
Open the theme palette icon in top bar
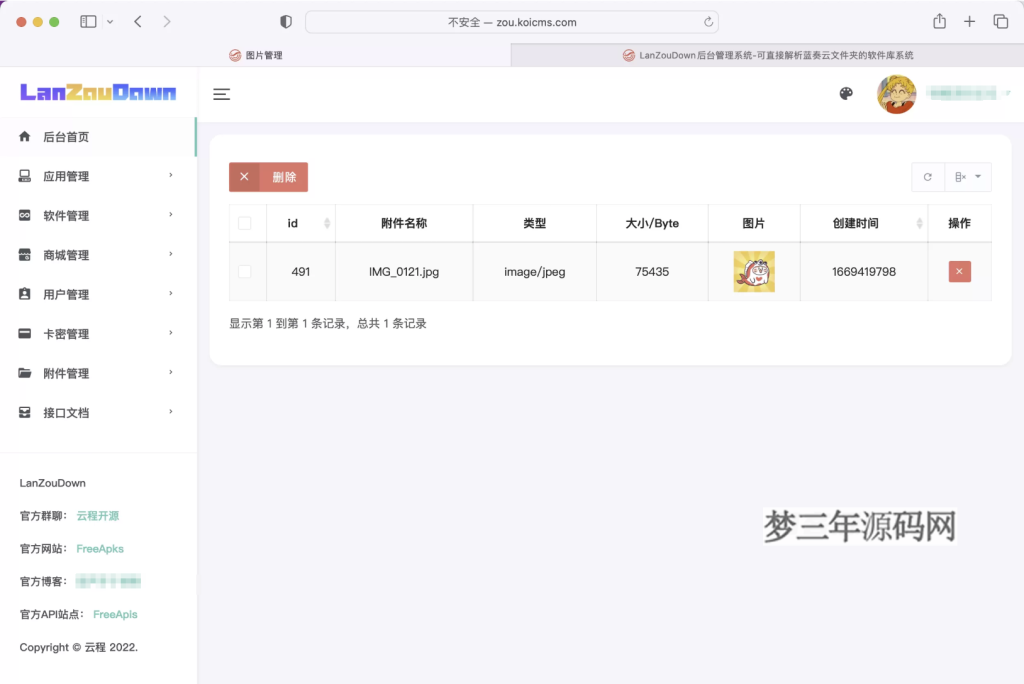[846, 93]
